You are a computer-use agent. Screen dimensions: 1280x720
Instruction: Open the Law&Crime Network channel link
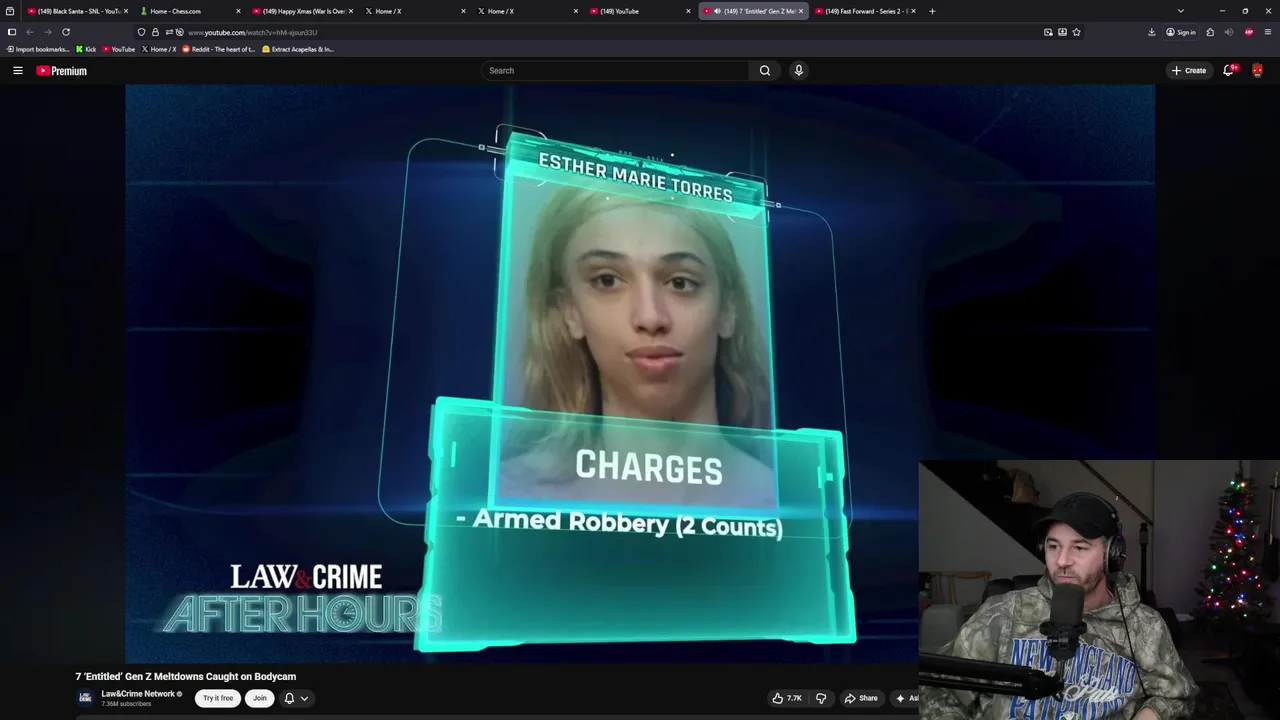(x=138, y=694)
